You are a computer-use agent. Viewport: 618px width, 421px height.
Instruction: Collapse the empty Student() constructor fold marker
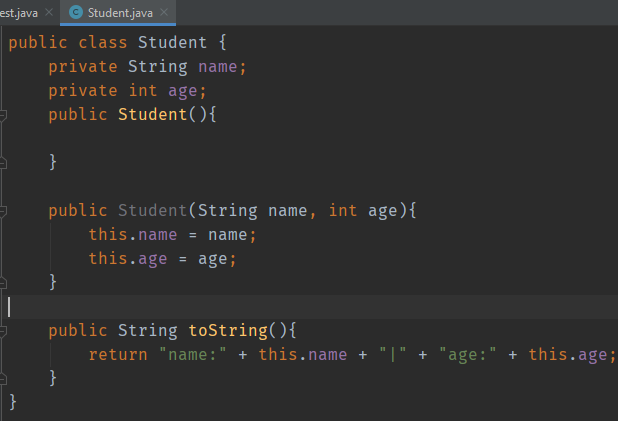coord(3,115)
